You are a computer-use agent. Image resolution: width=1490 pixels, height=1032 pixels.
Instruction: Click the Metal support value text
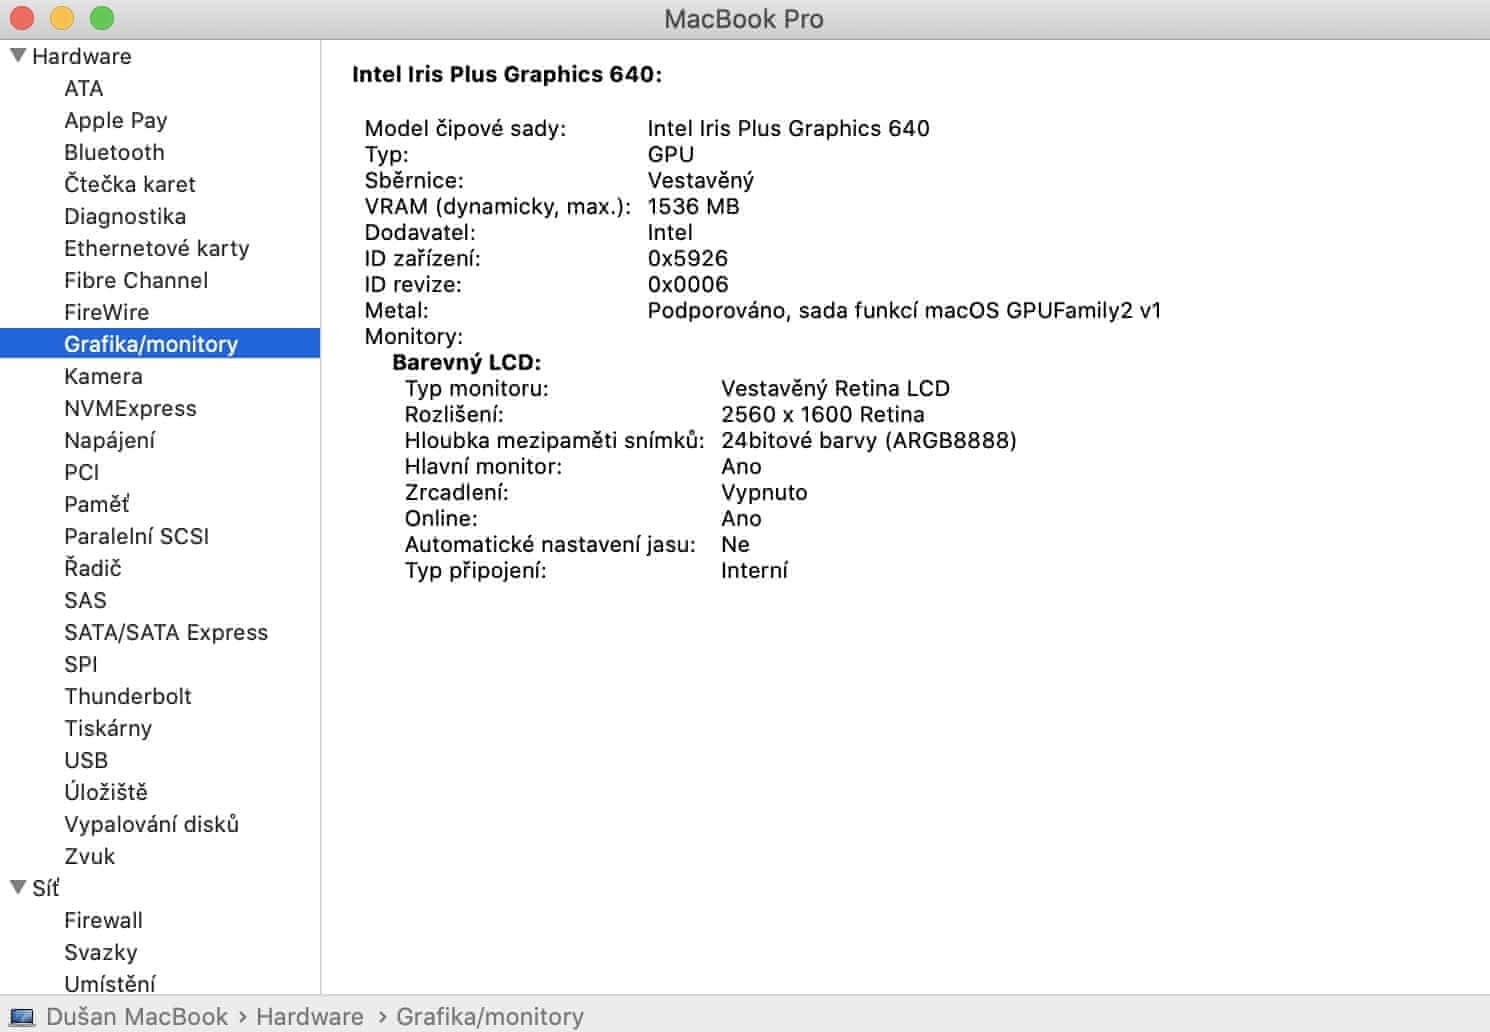905,310
